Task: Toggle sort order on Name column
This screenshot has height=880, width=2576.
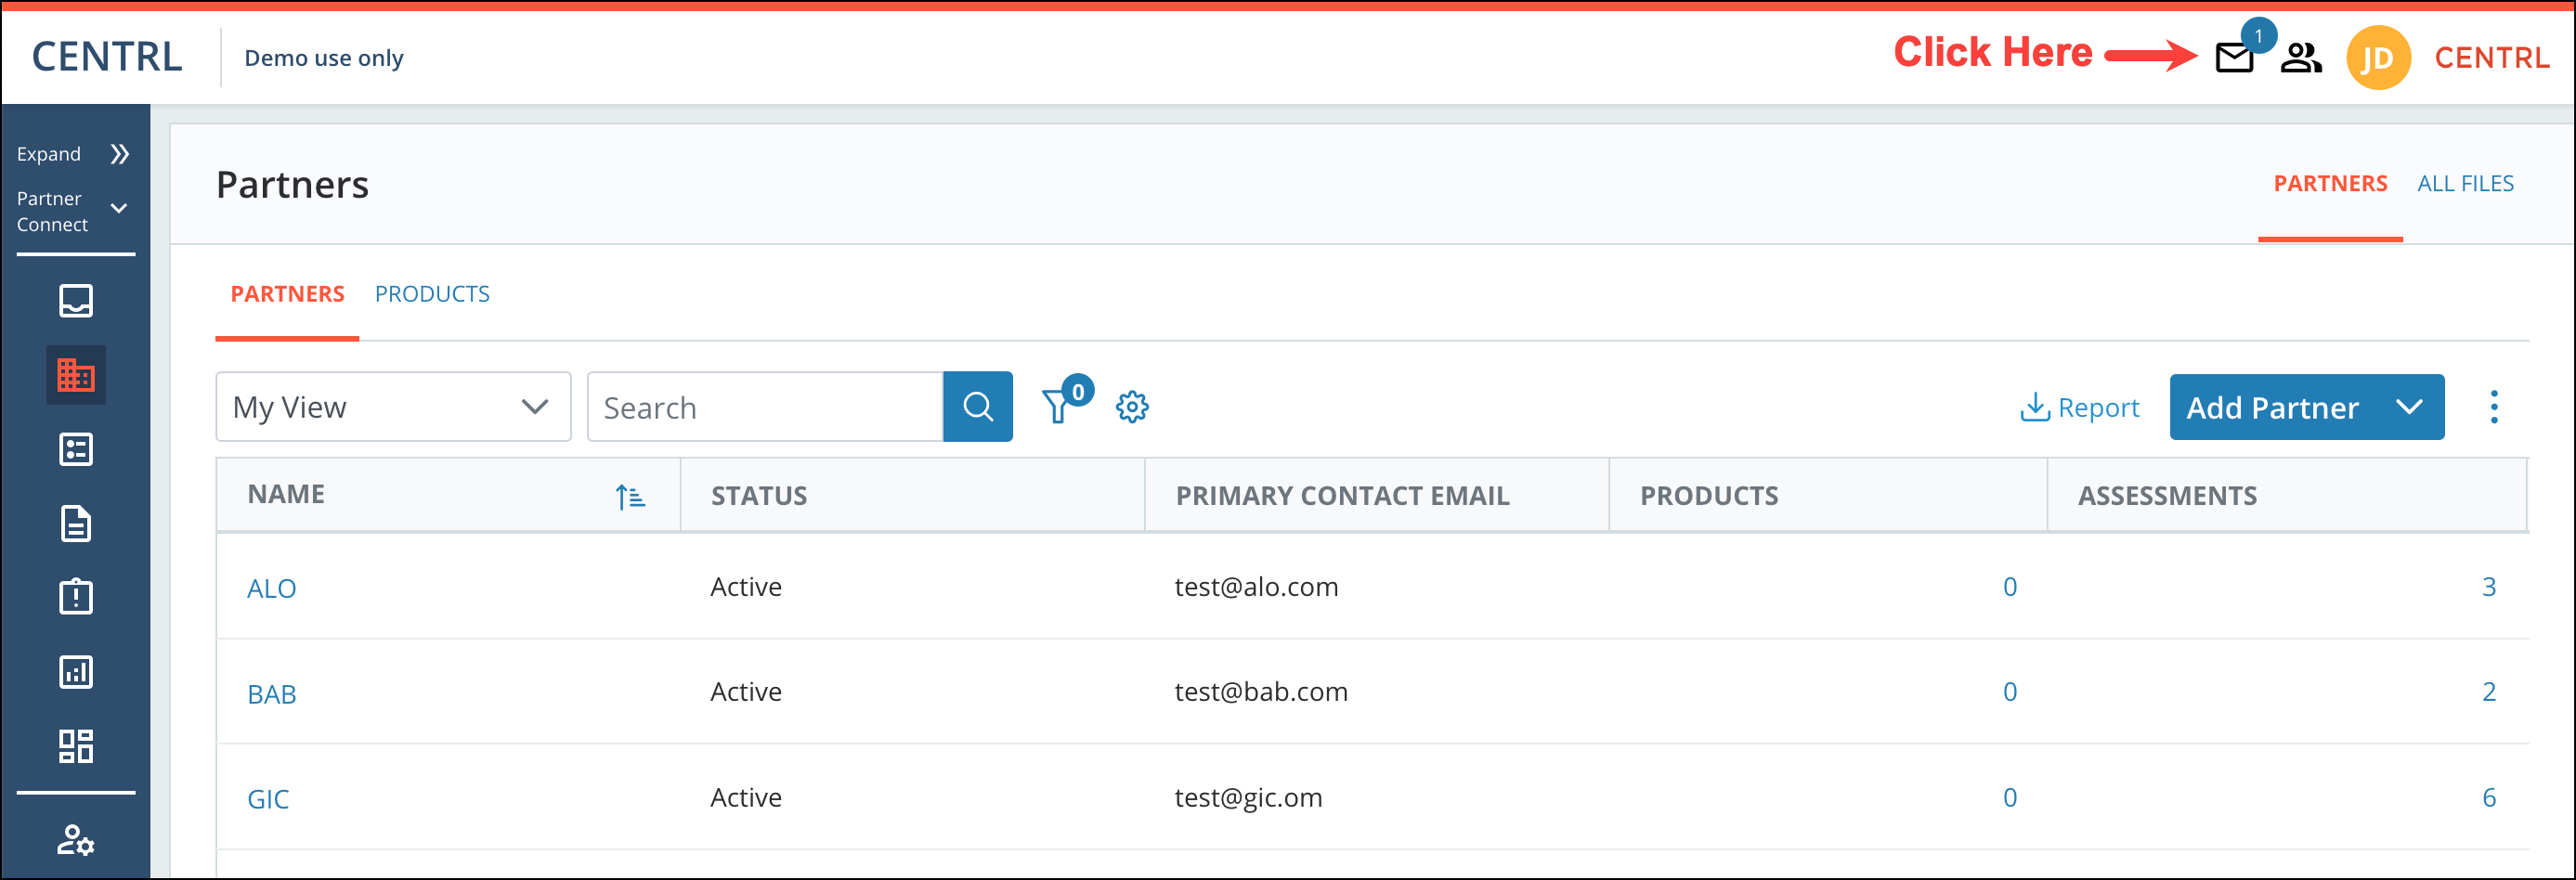Action: tap(630, 496)
